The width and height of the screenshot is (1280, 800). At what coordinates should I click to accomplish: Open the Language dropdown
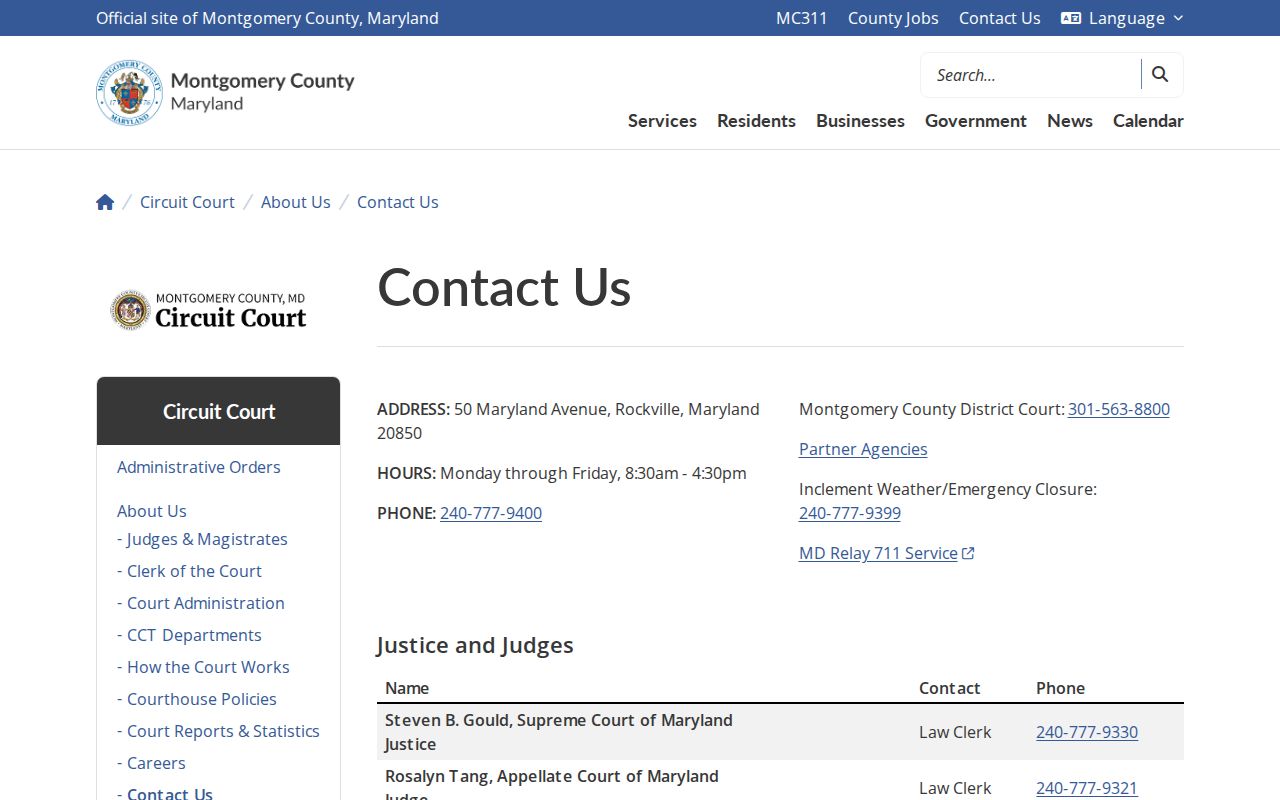coord(1122,18)
